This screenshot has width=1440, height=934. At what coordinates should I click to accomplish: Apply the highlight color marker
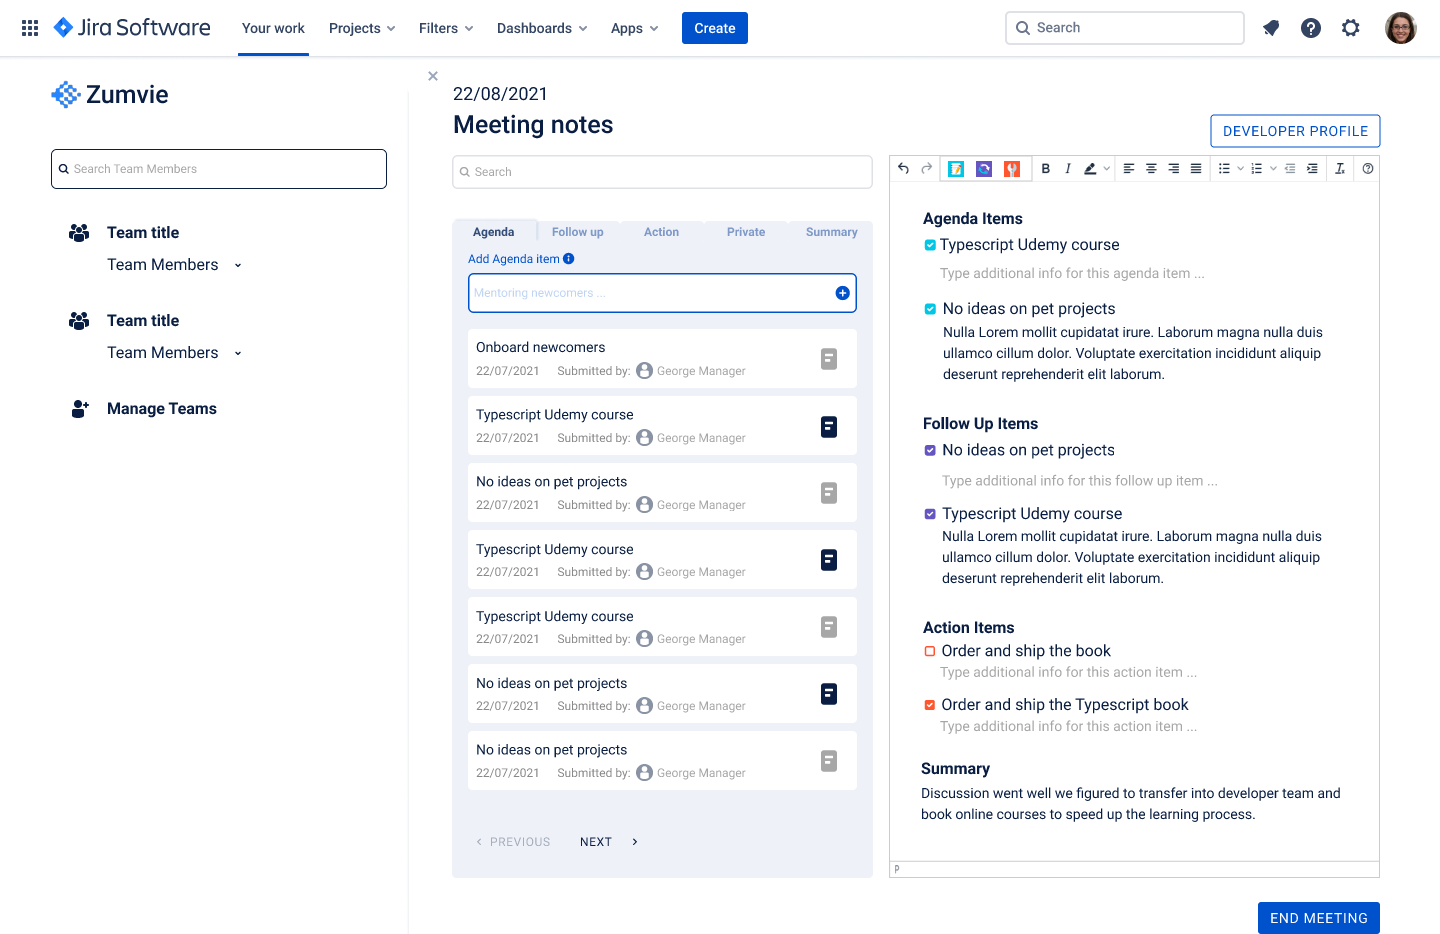[1090, 168]
